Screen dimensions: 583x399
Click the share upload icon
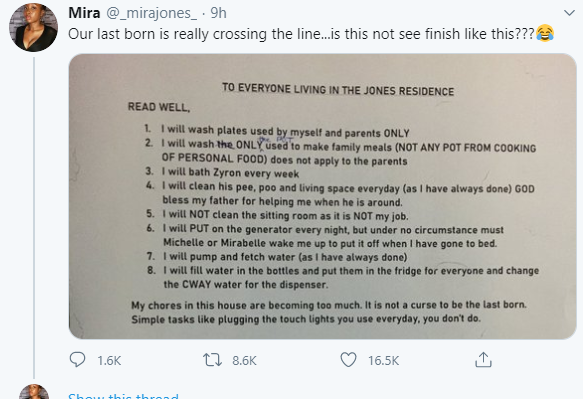point(483,360)
